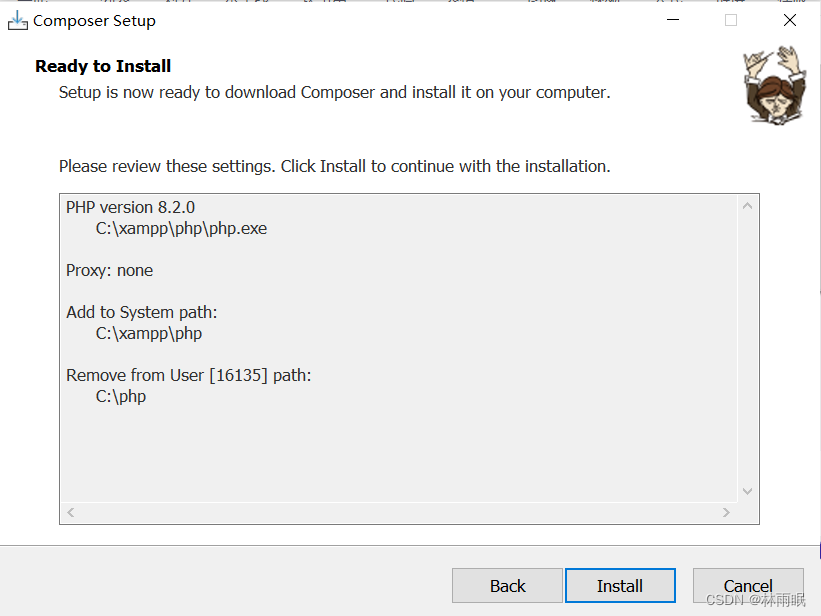Click the scroll-left arrow below the settings
Viewport: 821px width, 616px height.
tap(70, 512)
